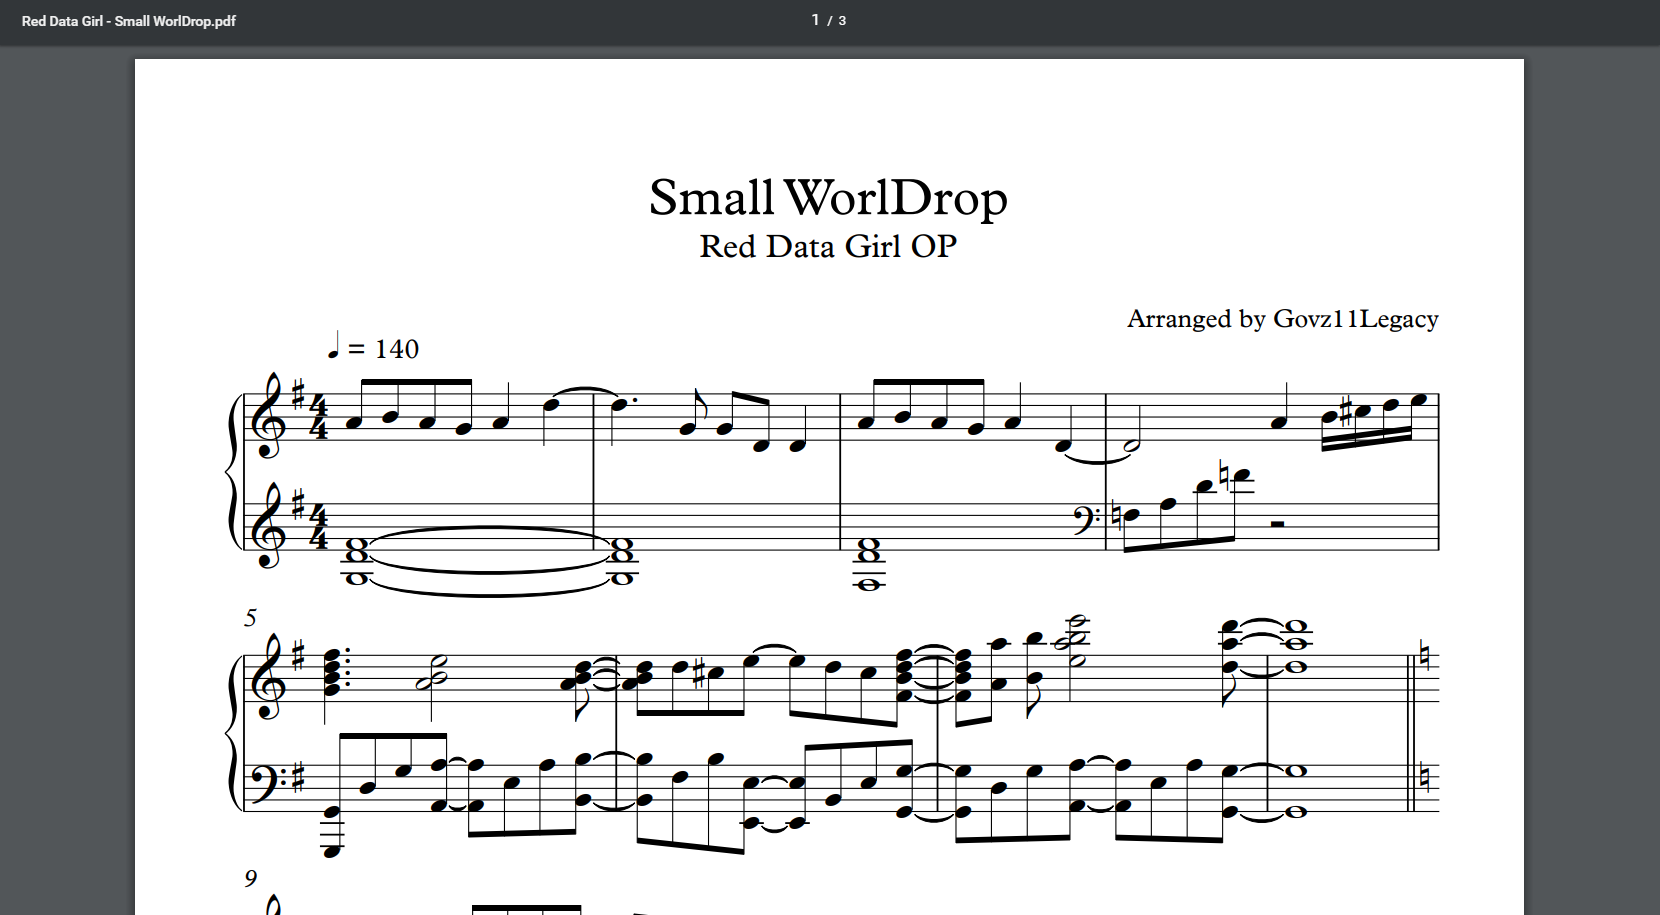Viewport: 1660px width, 915px height.
Task: Click the Arranged by Govz11Legacy credit
Action: click(x=1282, y=319)
